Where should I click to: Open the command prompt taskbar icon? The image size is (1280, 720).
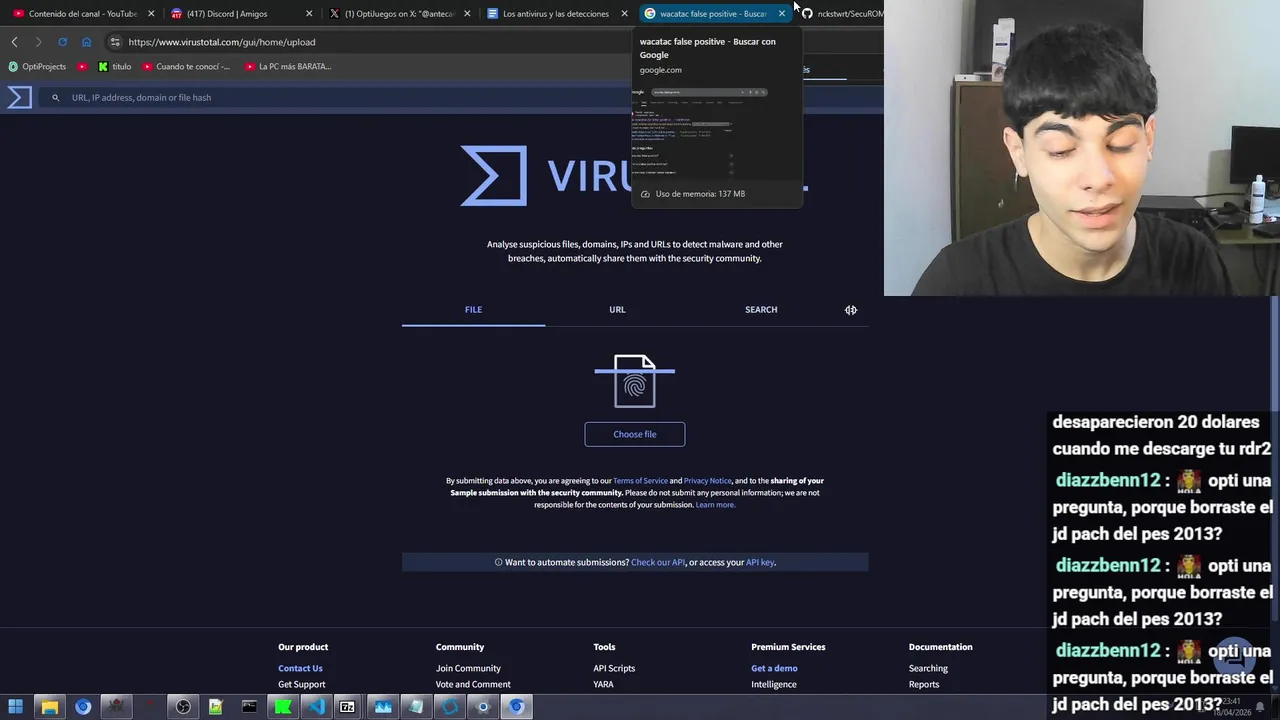(249, 707)
